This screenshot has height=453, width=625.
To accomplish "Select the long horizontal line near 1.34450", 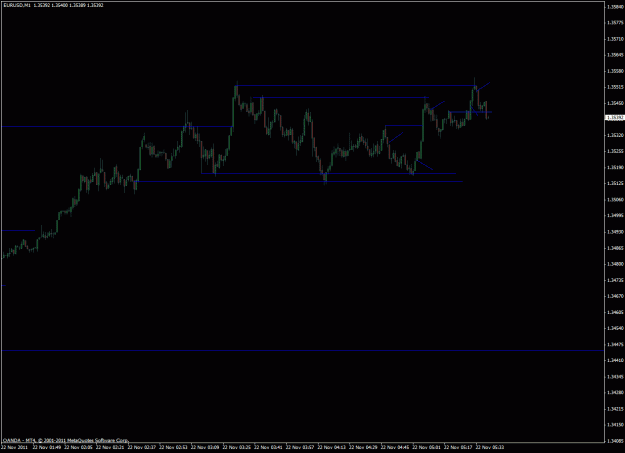I will [x=303, y=351].
